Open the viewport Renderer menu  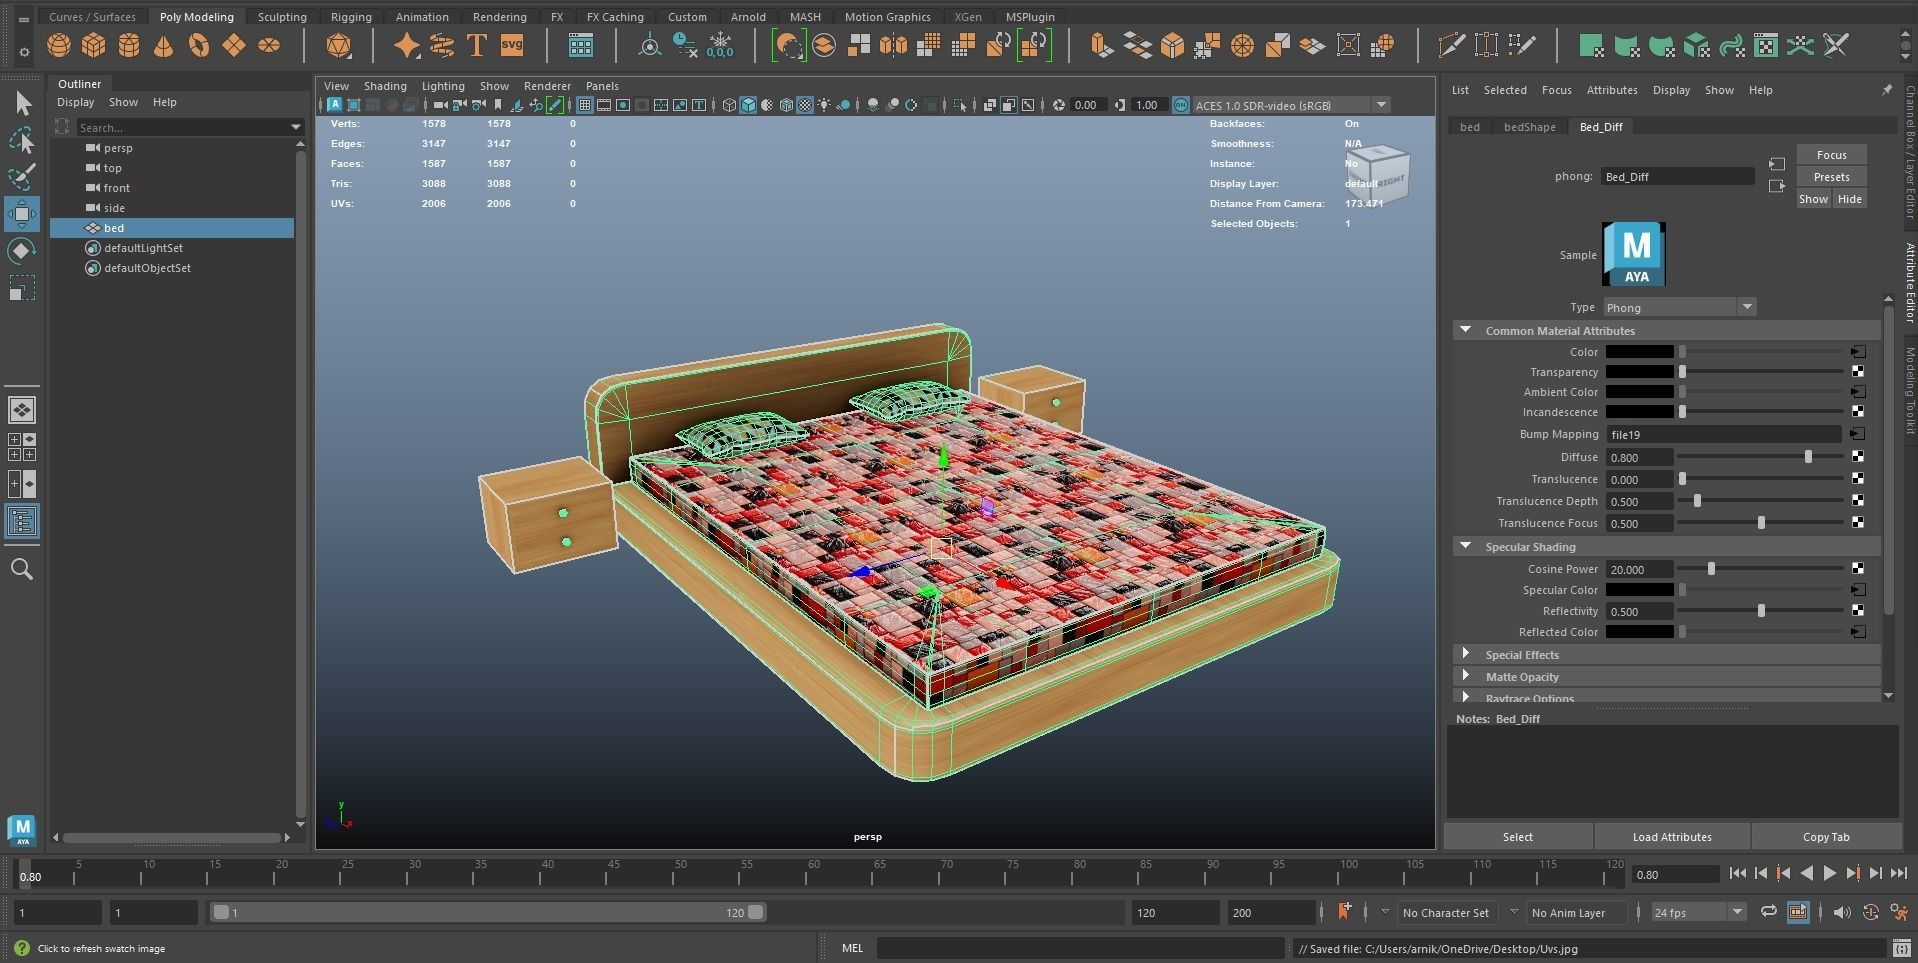pos(547,86)
